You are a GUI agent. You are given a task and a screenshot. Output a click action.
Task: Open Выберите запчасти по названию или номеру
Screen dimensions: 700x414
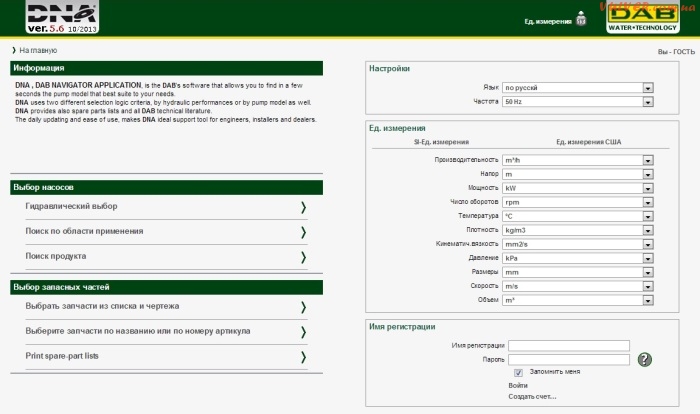pyautogui.click(x=138, y=331)
